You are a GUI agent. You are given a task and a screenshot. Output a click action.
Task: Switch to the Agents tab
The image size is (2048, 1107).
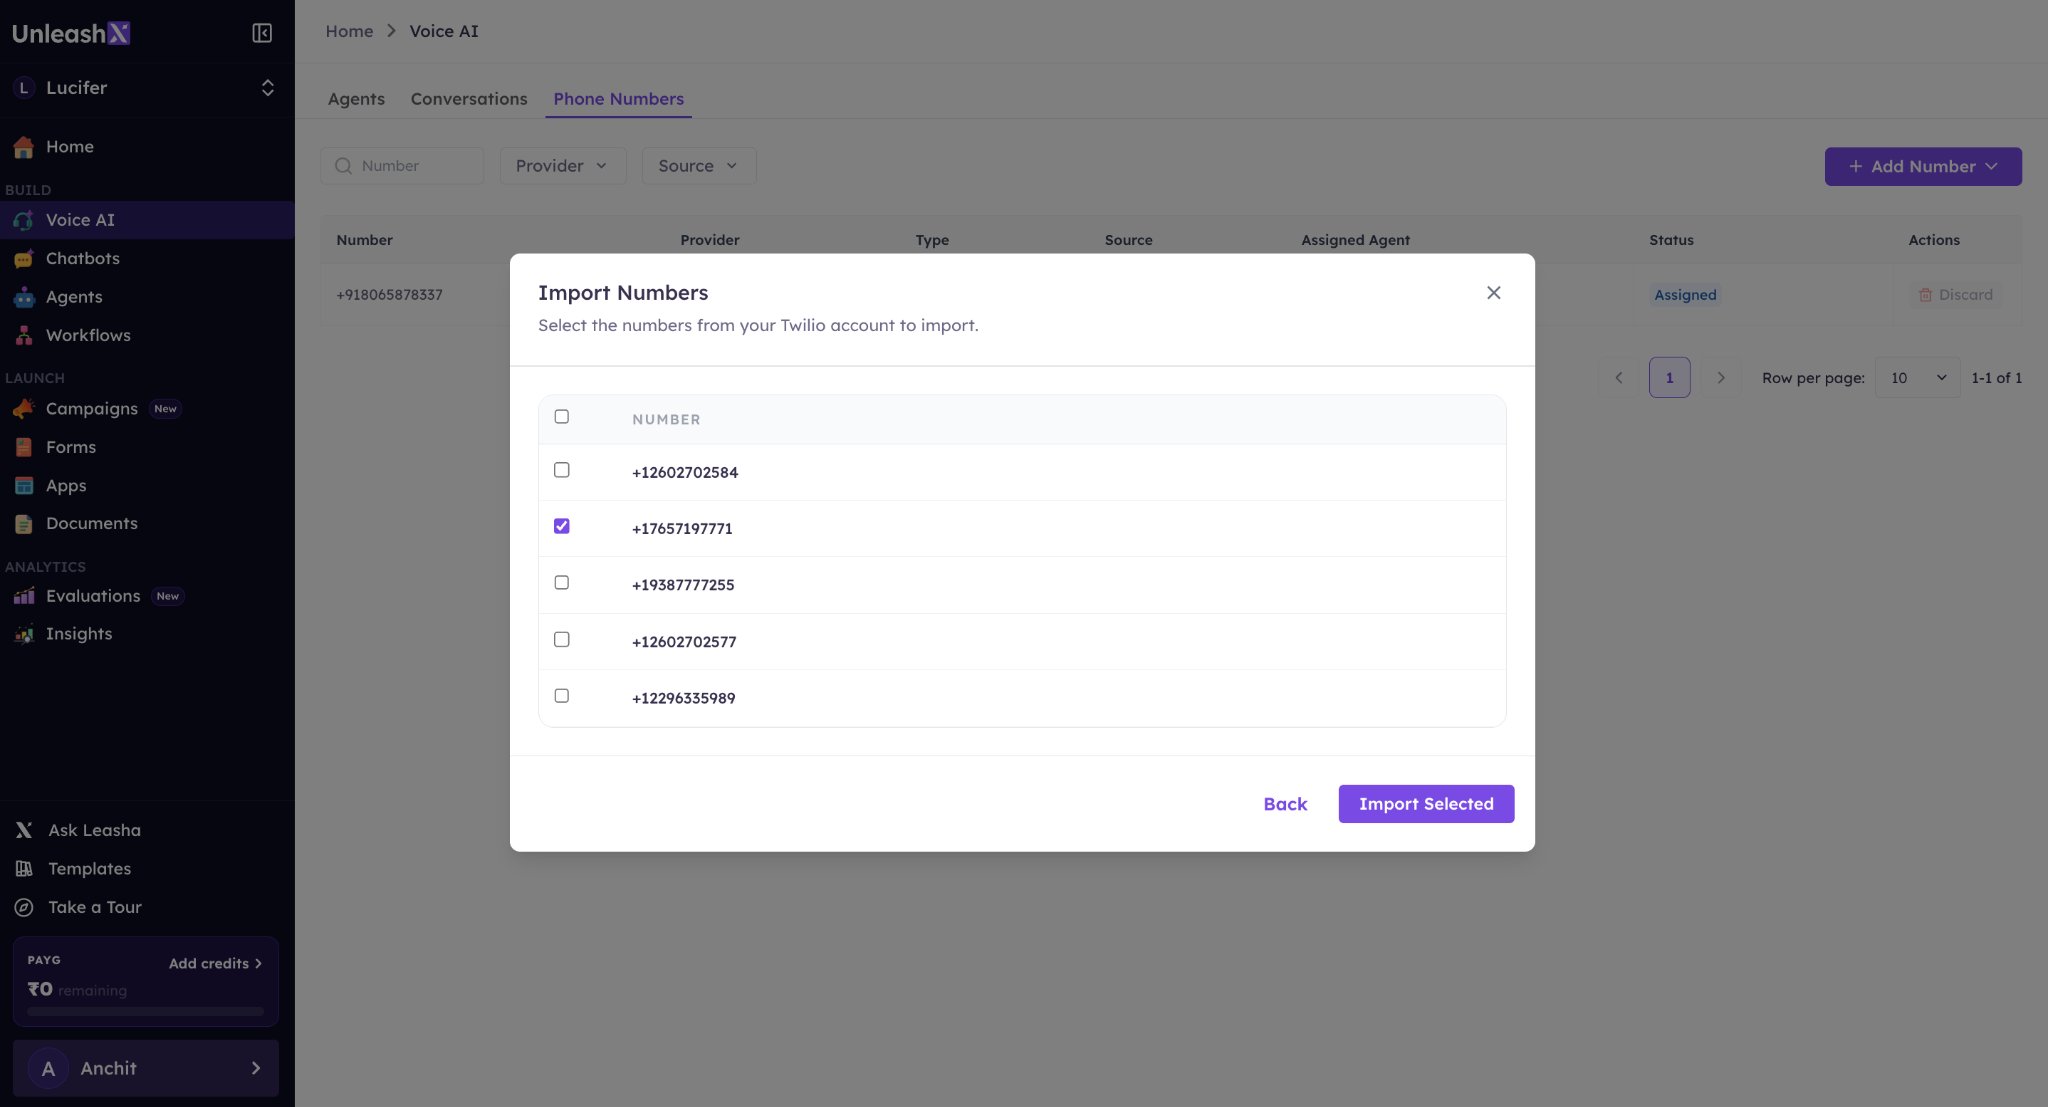tap(356, 99)
